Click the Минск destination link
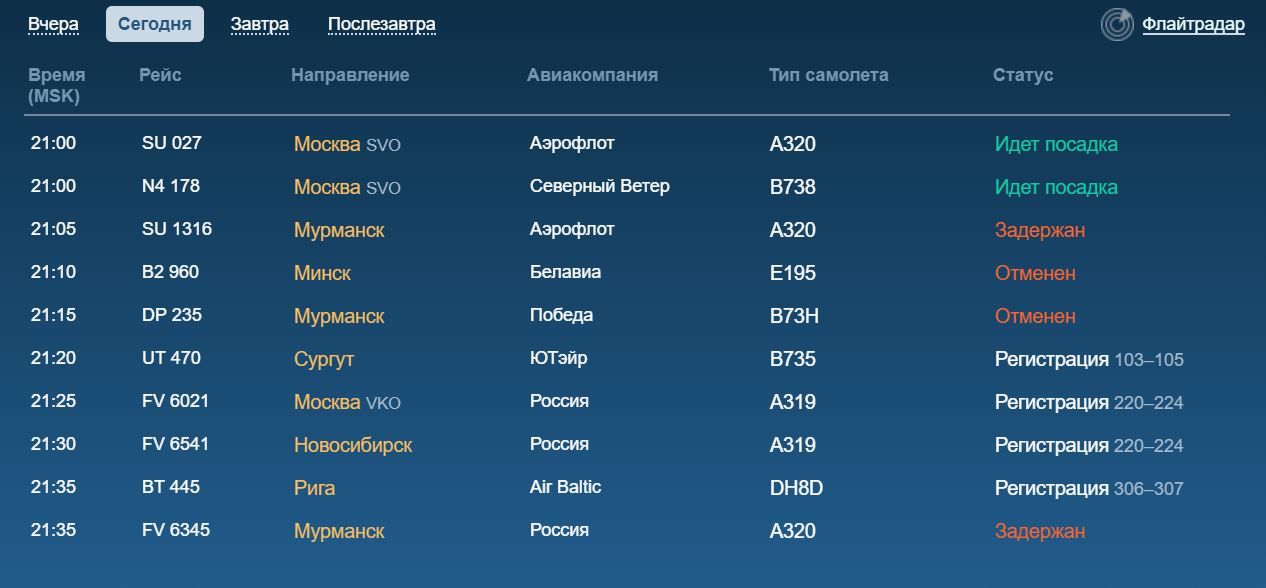Screen dimensions: 1266x588 coord(322,273)
